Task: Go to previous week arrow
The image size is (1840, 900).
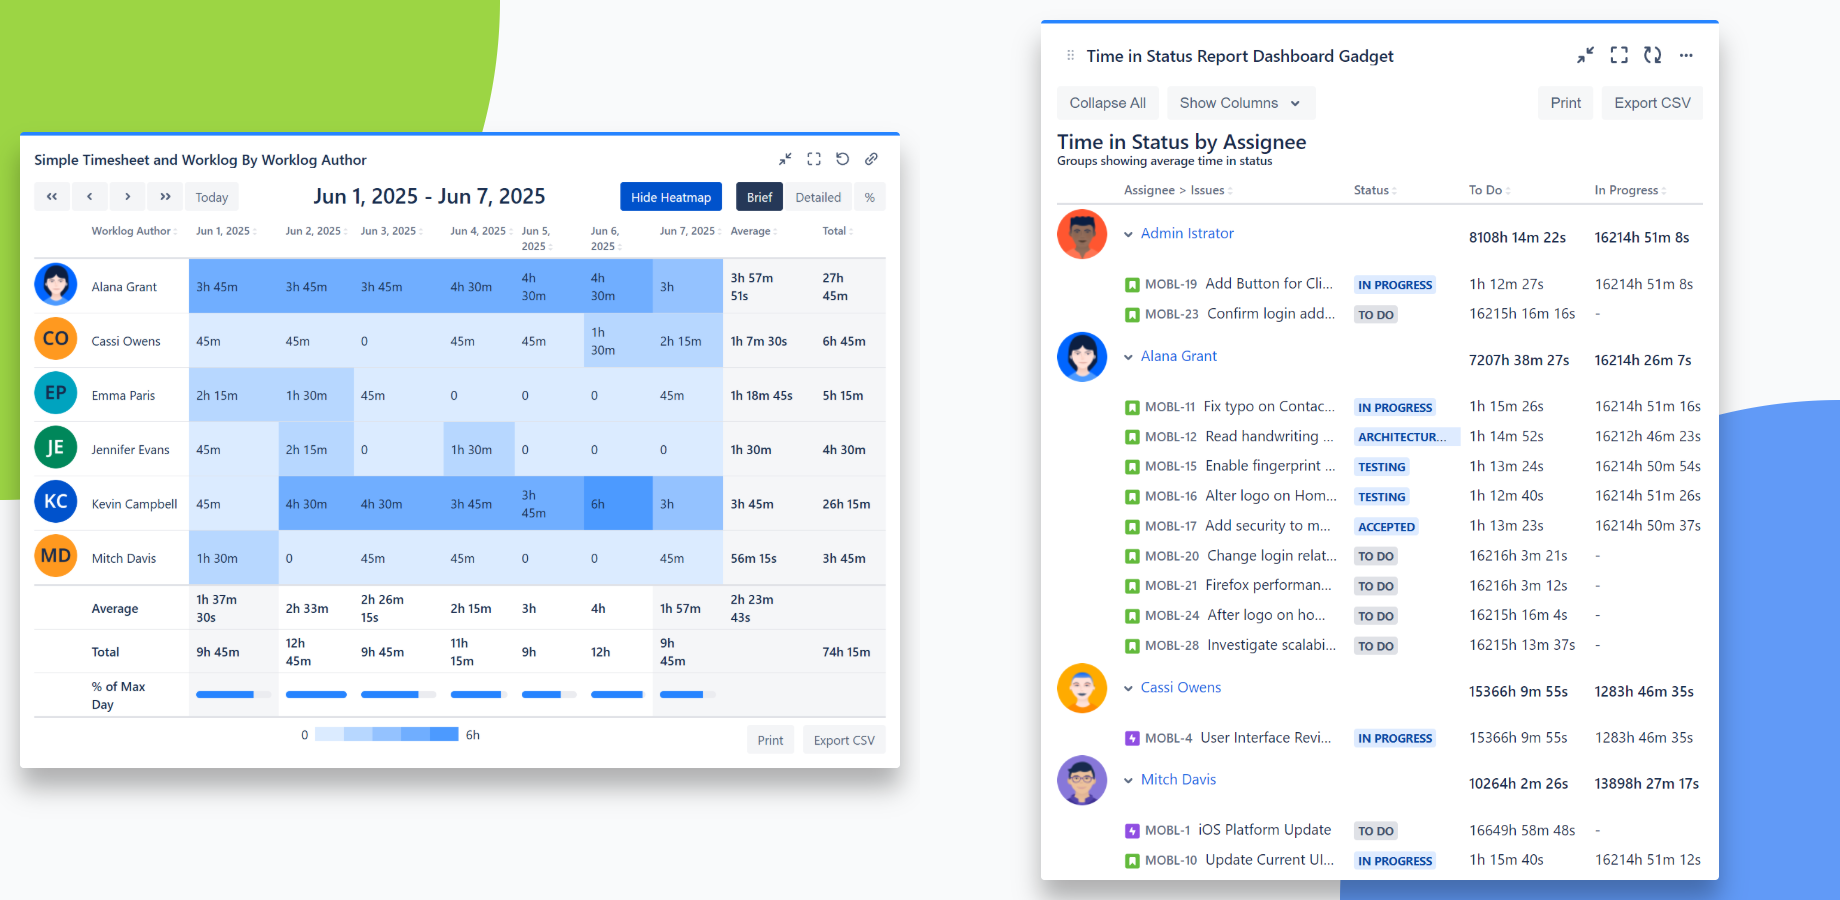Action: click(90, 197)
